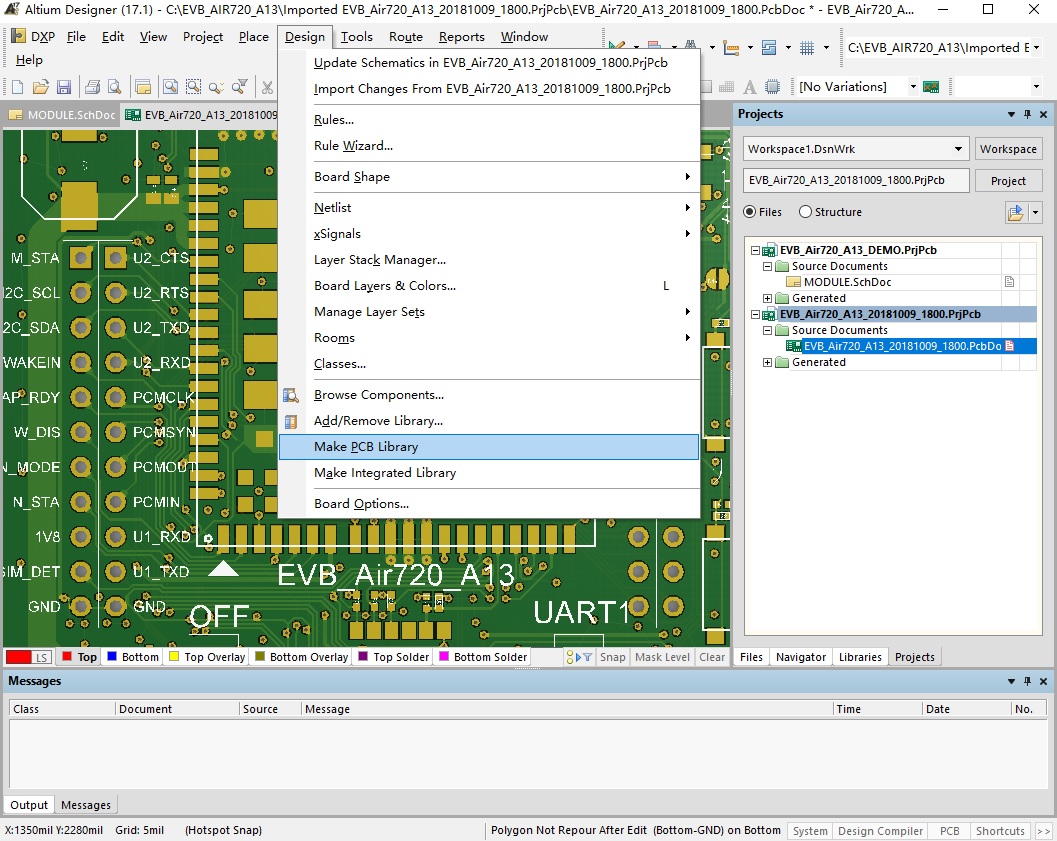
Task: Select MODULE.SchDoc in the project tree
Action: click(x=847, y=282)
